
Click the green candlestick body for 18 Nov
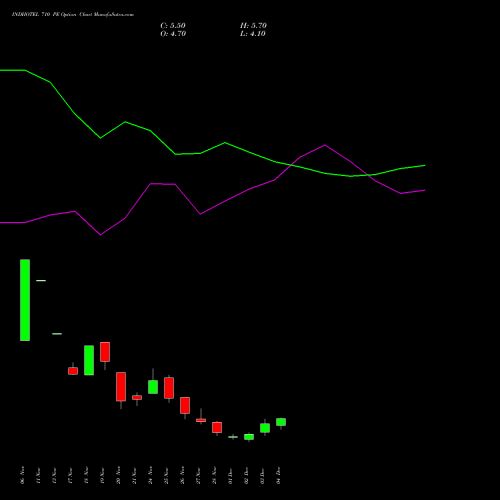89,360
